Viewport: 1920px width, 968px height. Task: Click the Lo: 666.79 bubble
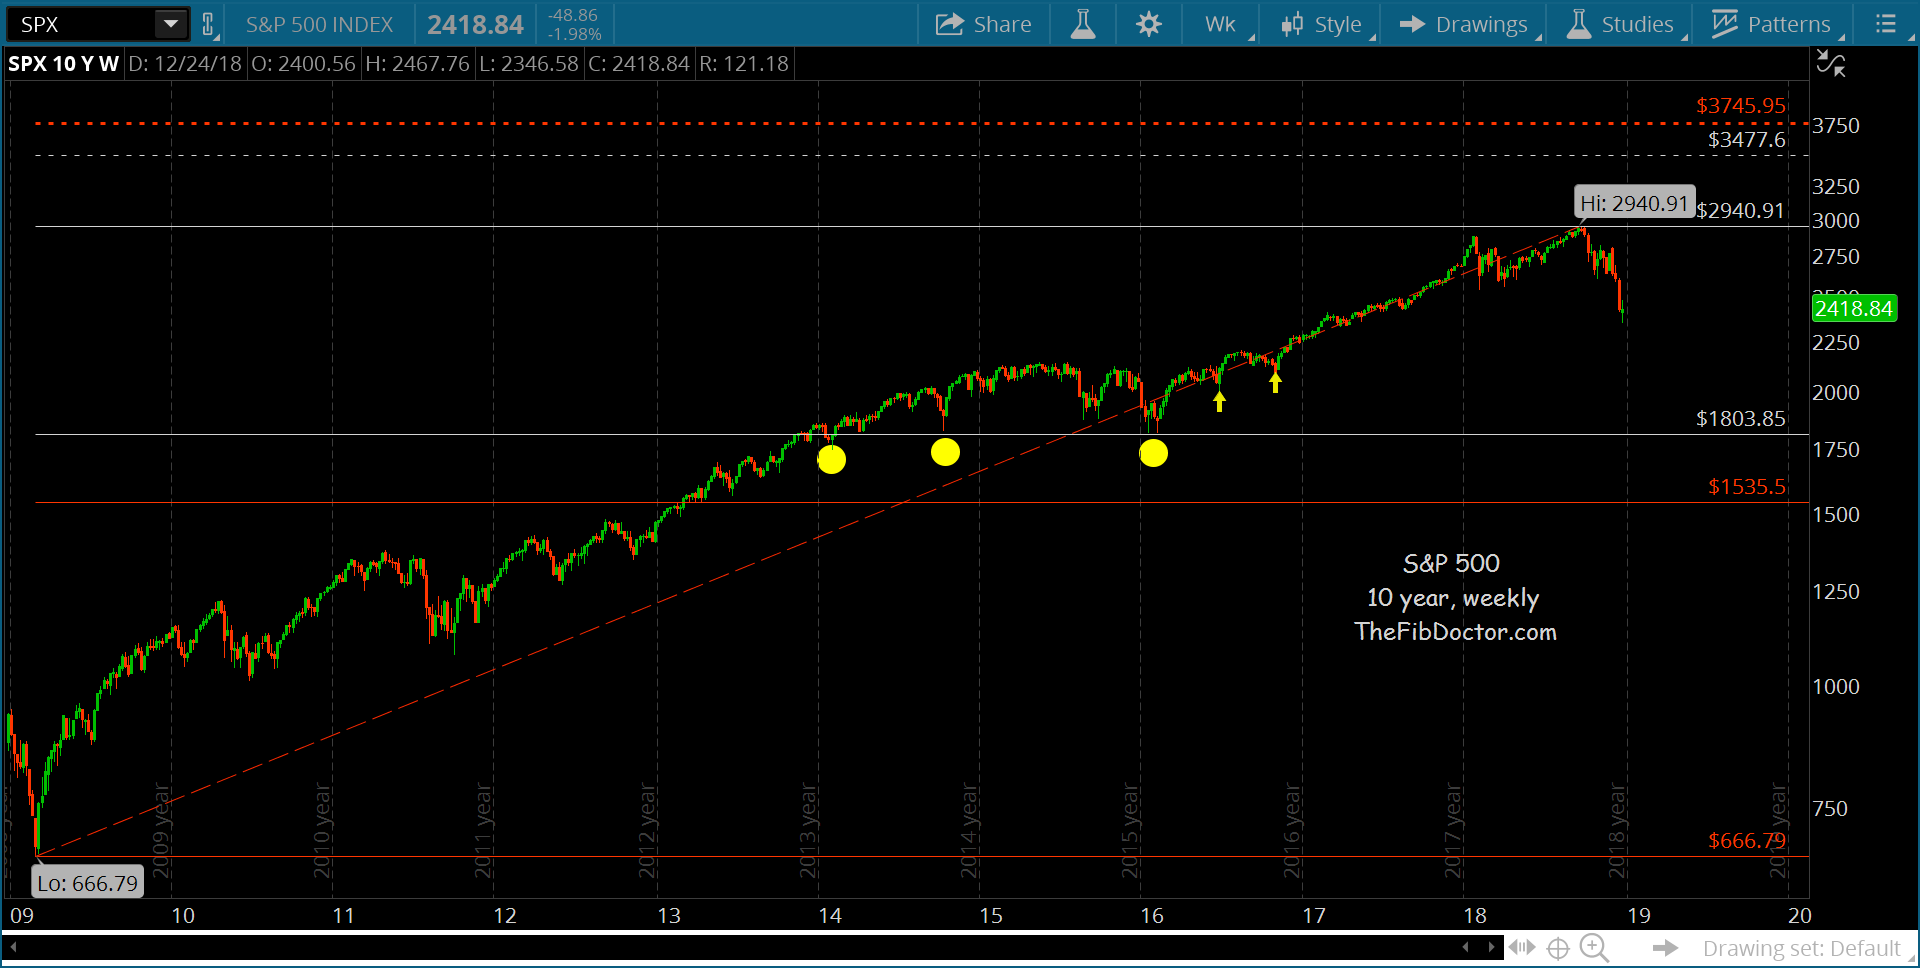(88, 883)
